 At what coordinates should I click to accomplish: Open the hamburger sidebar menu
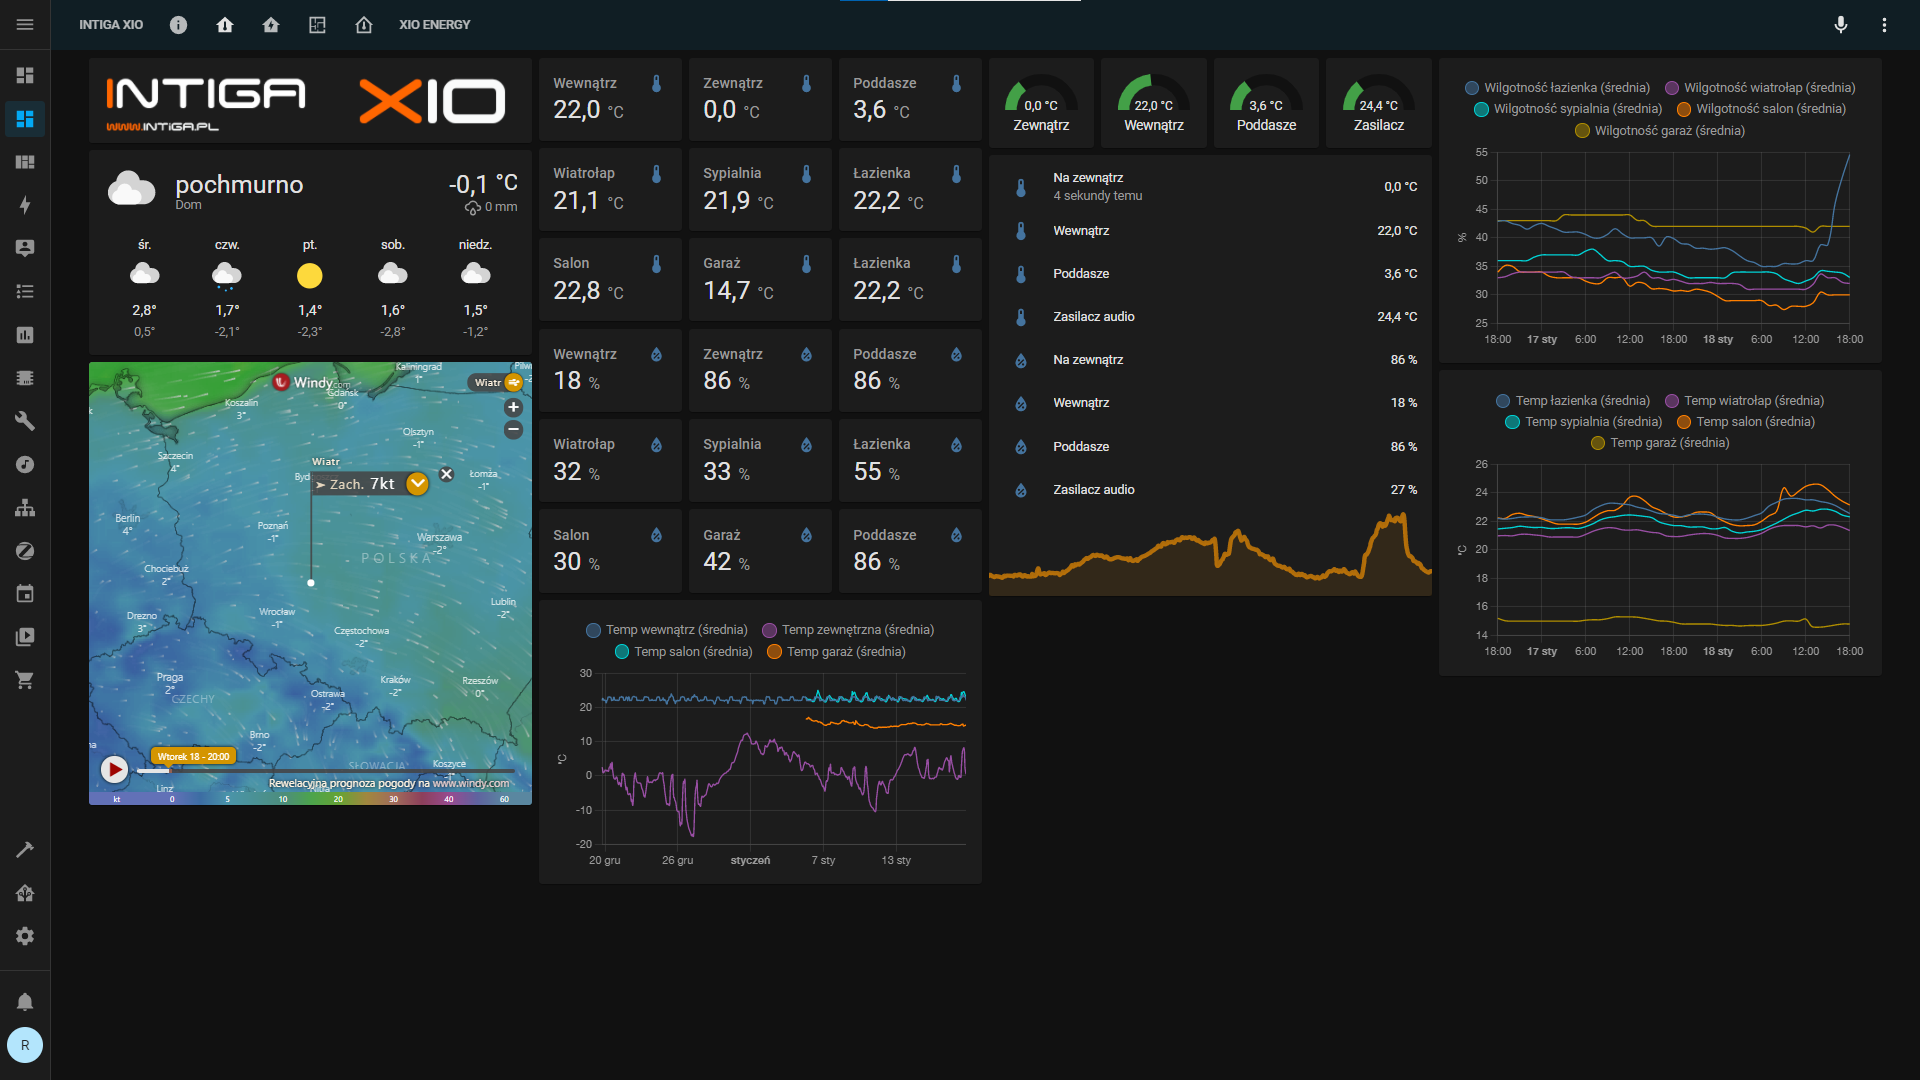pyautogui.click(x=25, y=25)
